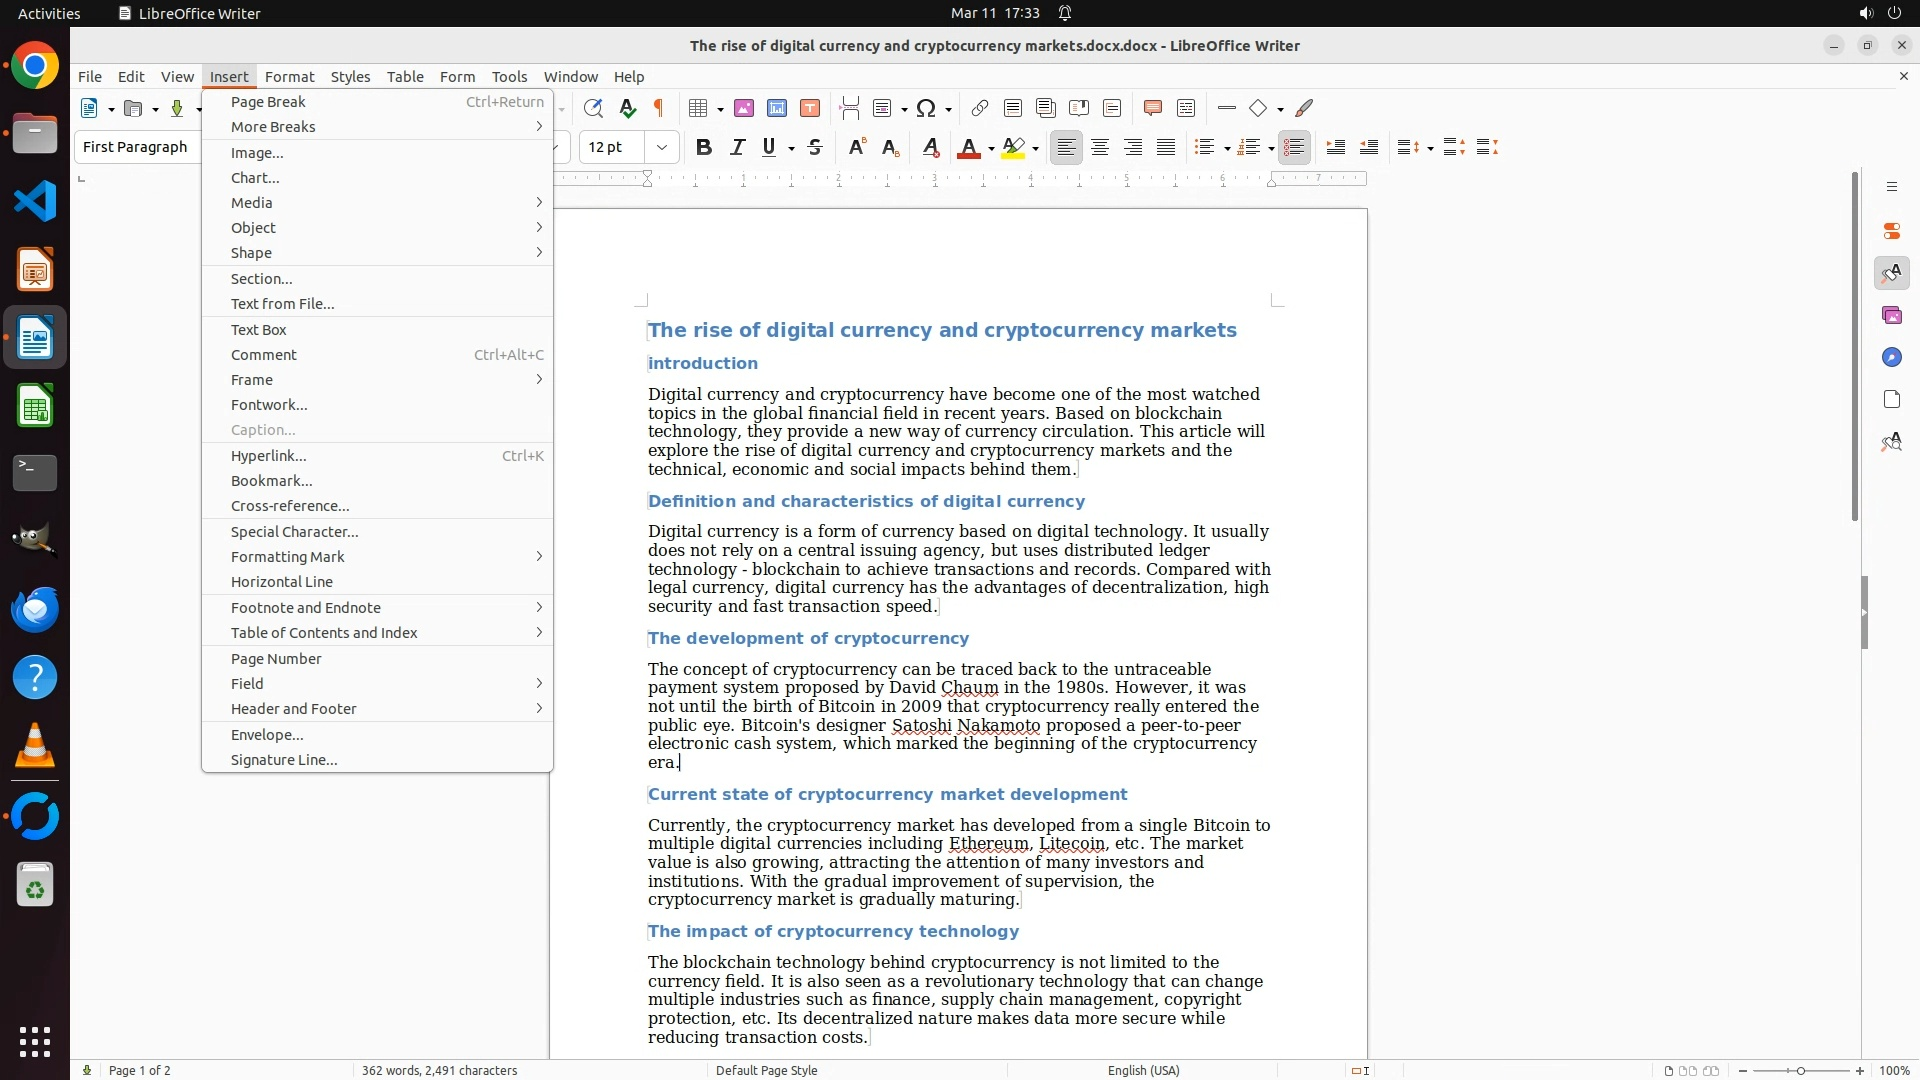The width and height of the screenshot is (1920, 1080).
Task: Apply the red font color swatch
Action: 967,148
